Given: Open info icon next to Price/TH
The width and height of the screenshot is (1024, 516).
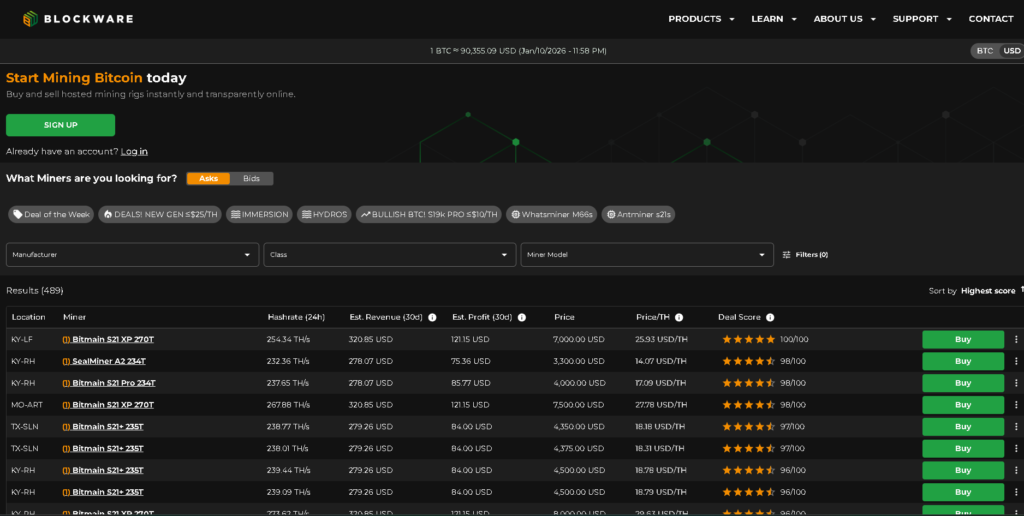Looking at the screenshot, I should [679, 317].
